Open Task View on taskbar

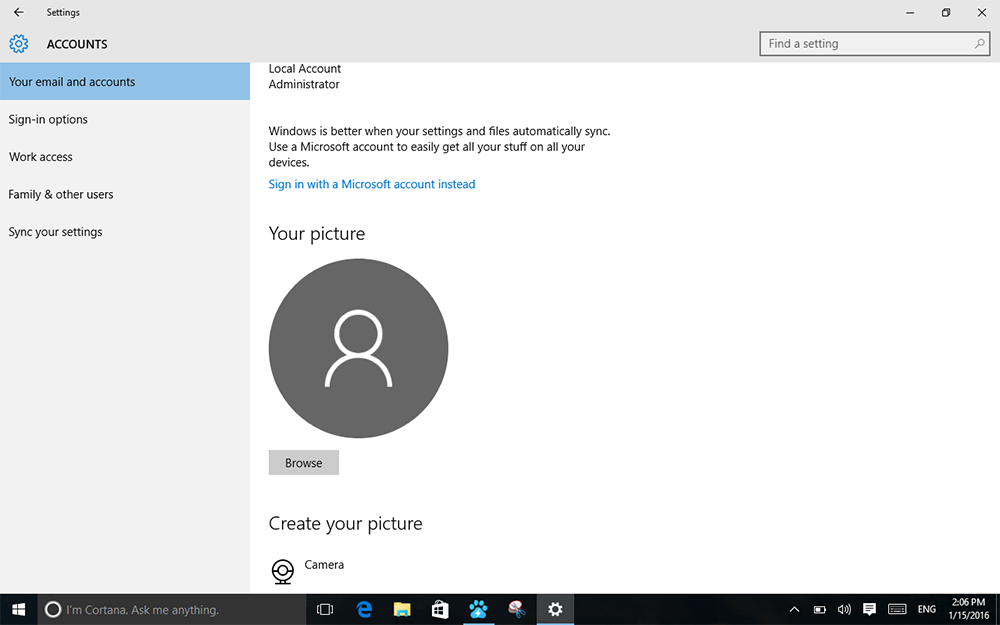(325, 610)
